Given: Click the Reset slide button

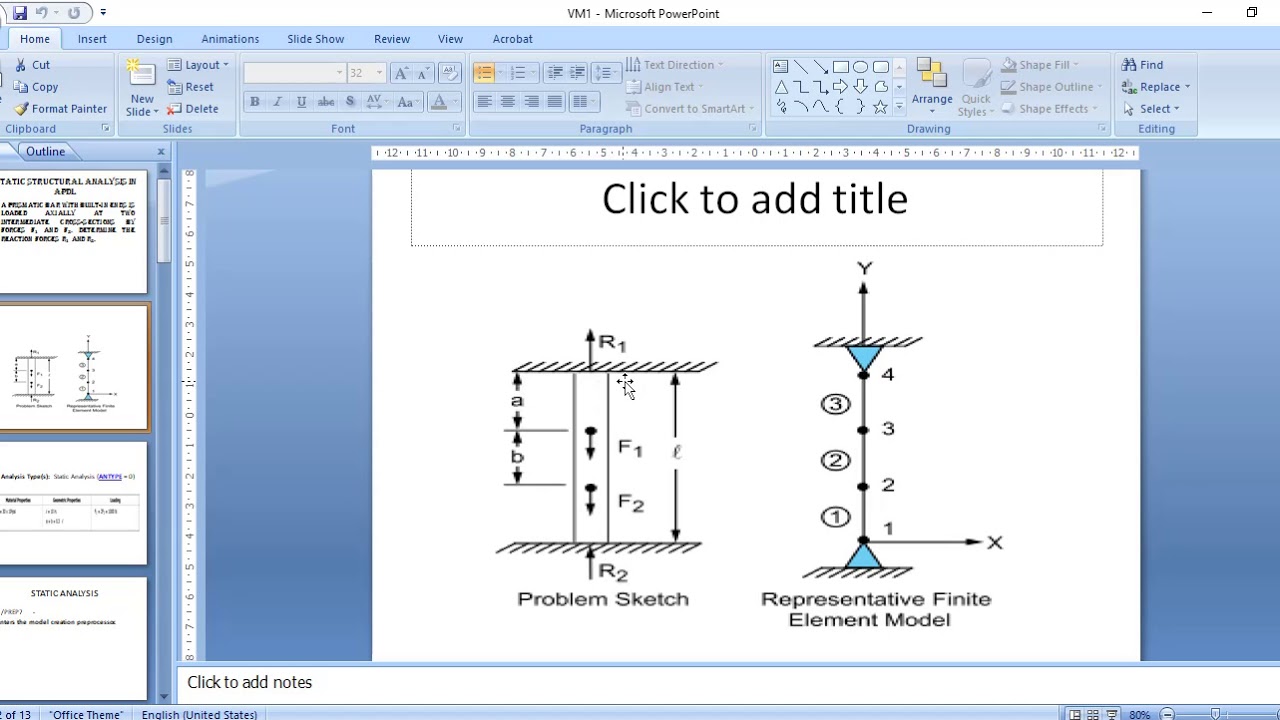Looking at the screenshot, I should (191, 87).
